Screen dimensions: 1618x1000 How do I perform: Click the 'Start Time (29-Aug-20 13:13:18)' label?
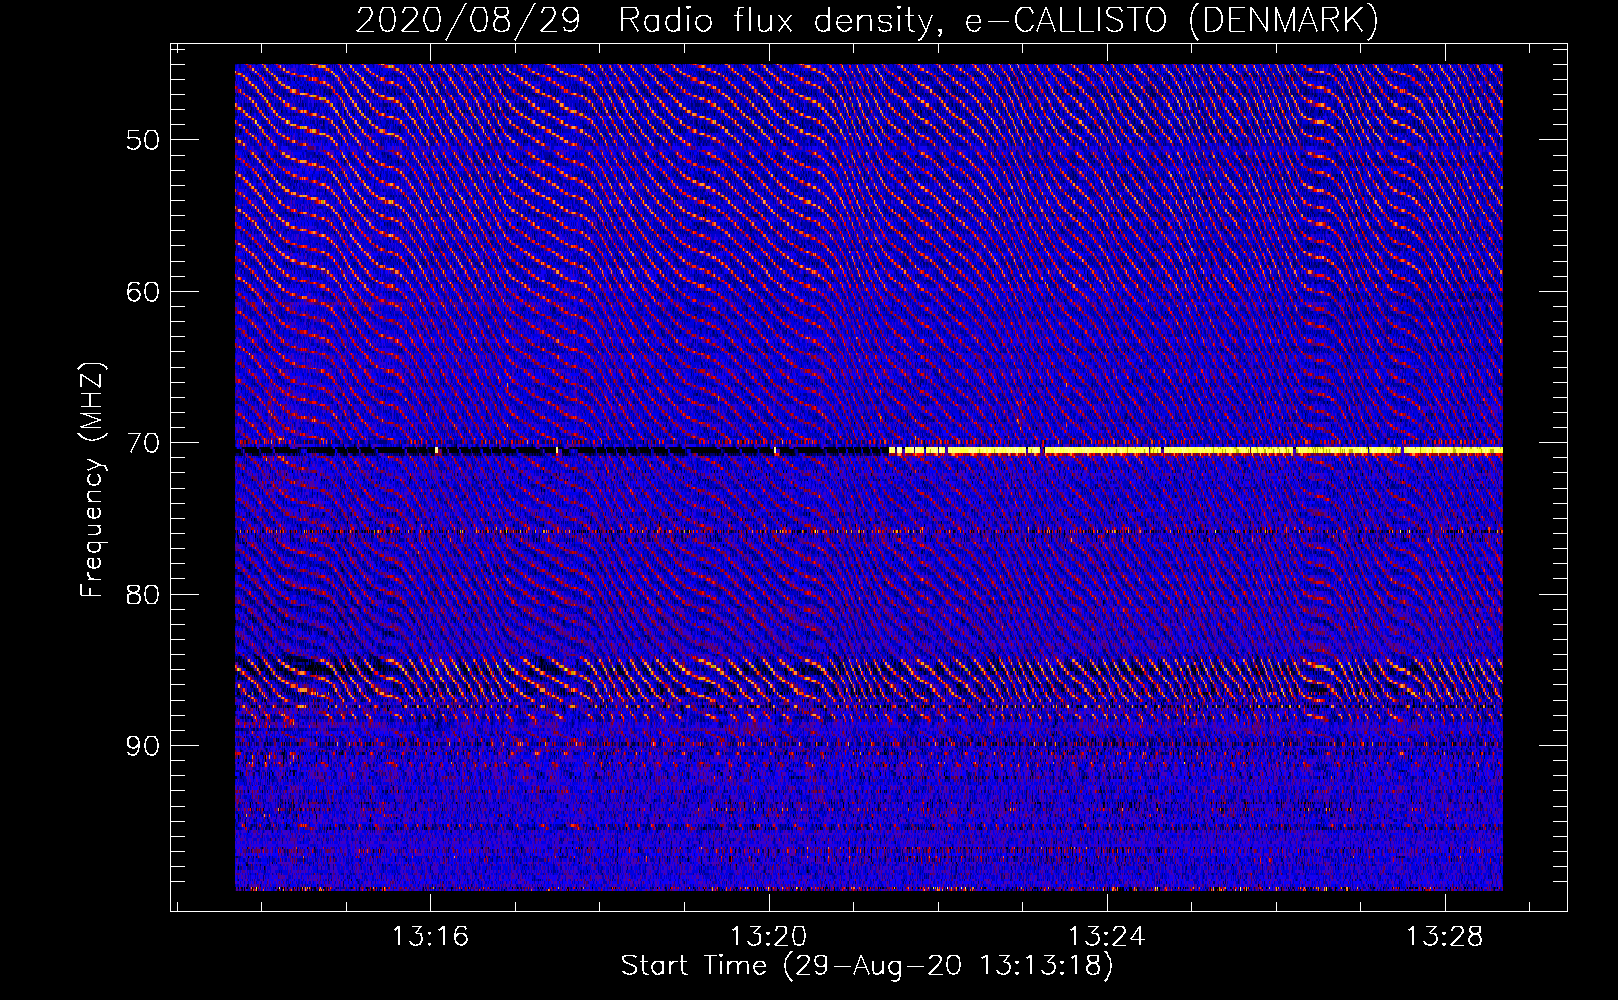pyautogui.click(x=867, y=966)
